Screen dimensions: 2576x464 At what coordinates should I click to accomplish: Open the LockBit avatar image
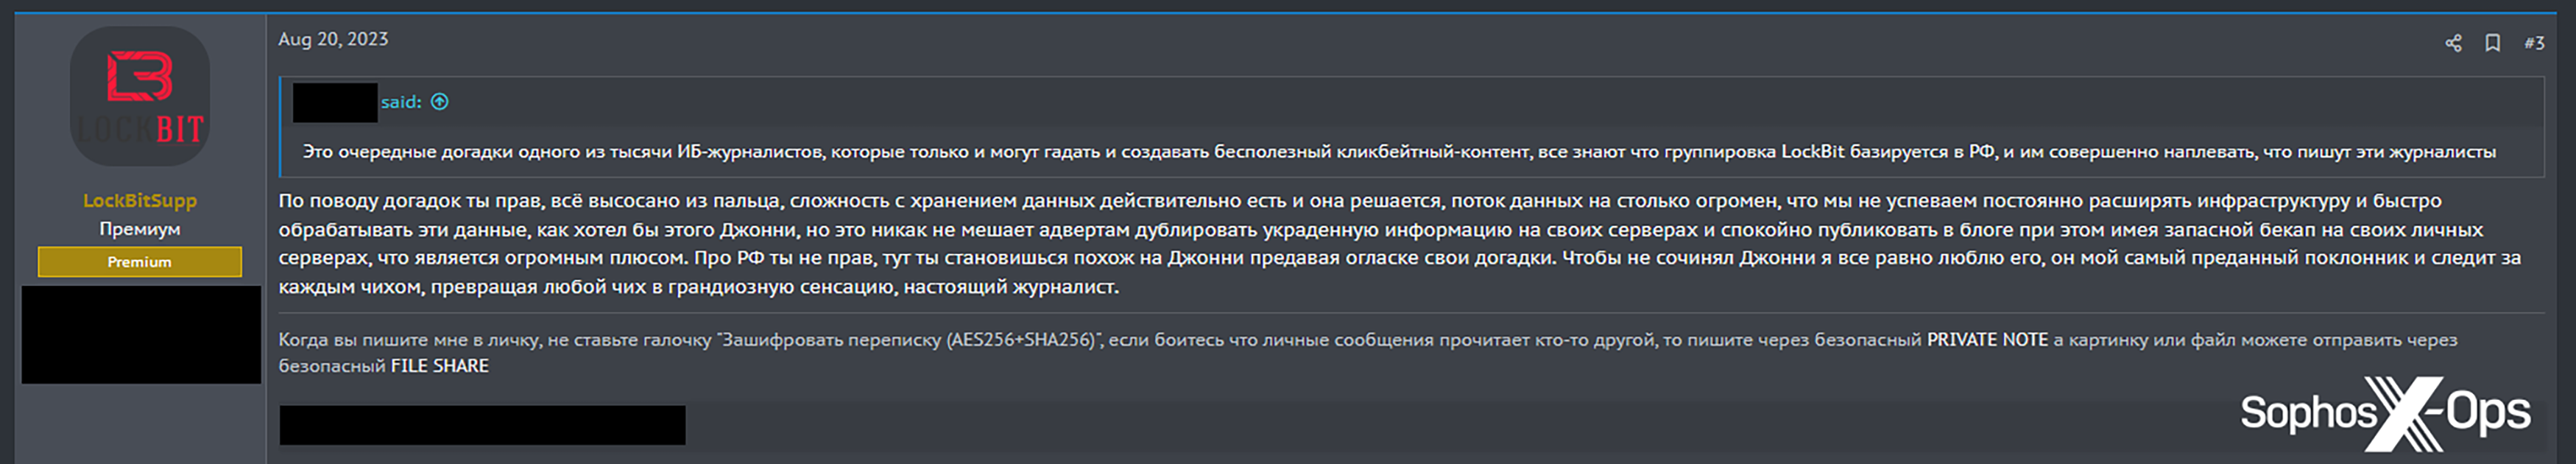[x=140, y=96]
